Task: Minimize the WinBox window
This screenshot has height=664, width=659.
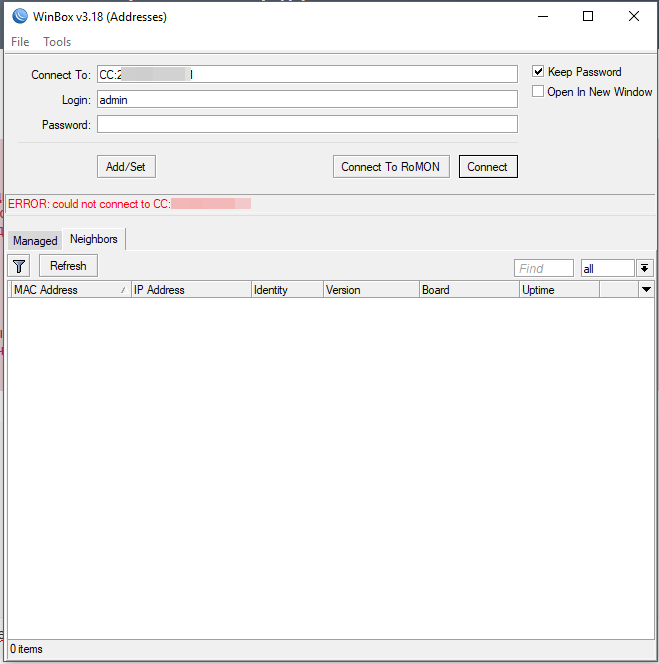Action: point(543,17)
